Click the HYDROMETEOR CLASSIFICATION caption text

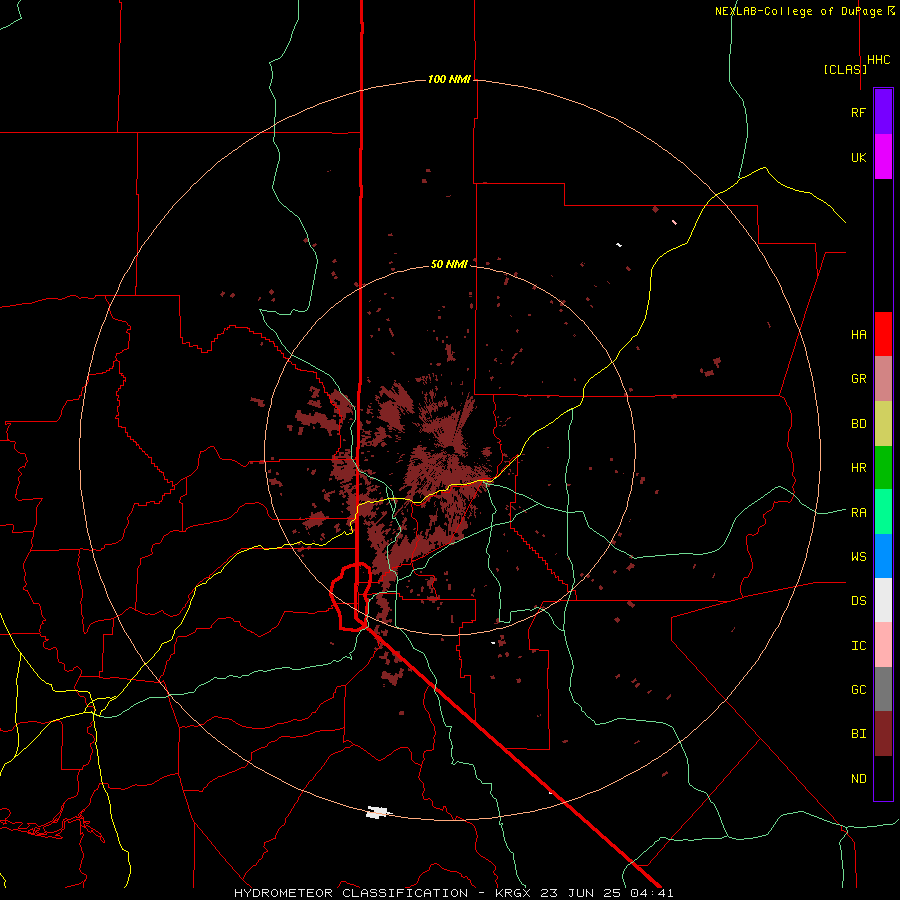351,893
